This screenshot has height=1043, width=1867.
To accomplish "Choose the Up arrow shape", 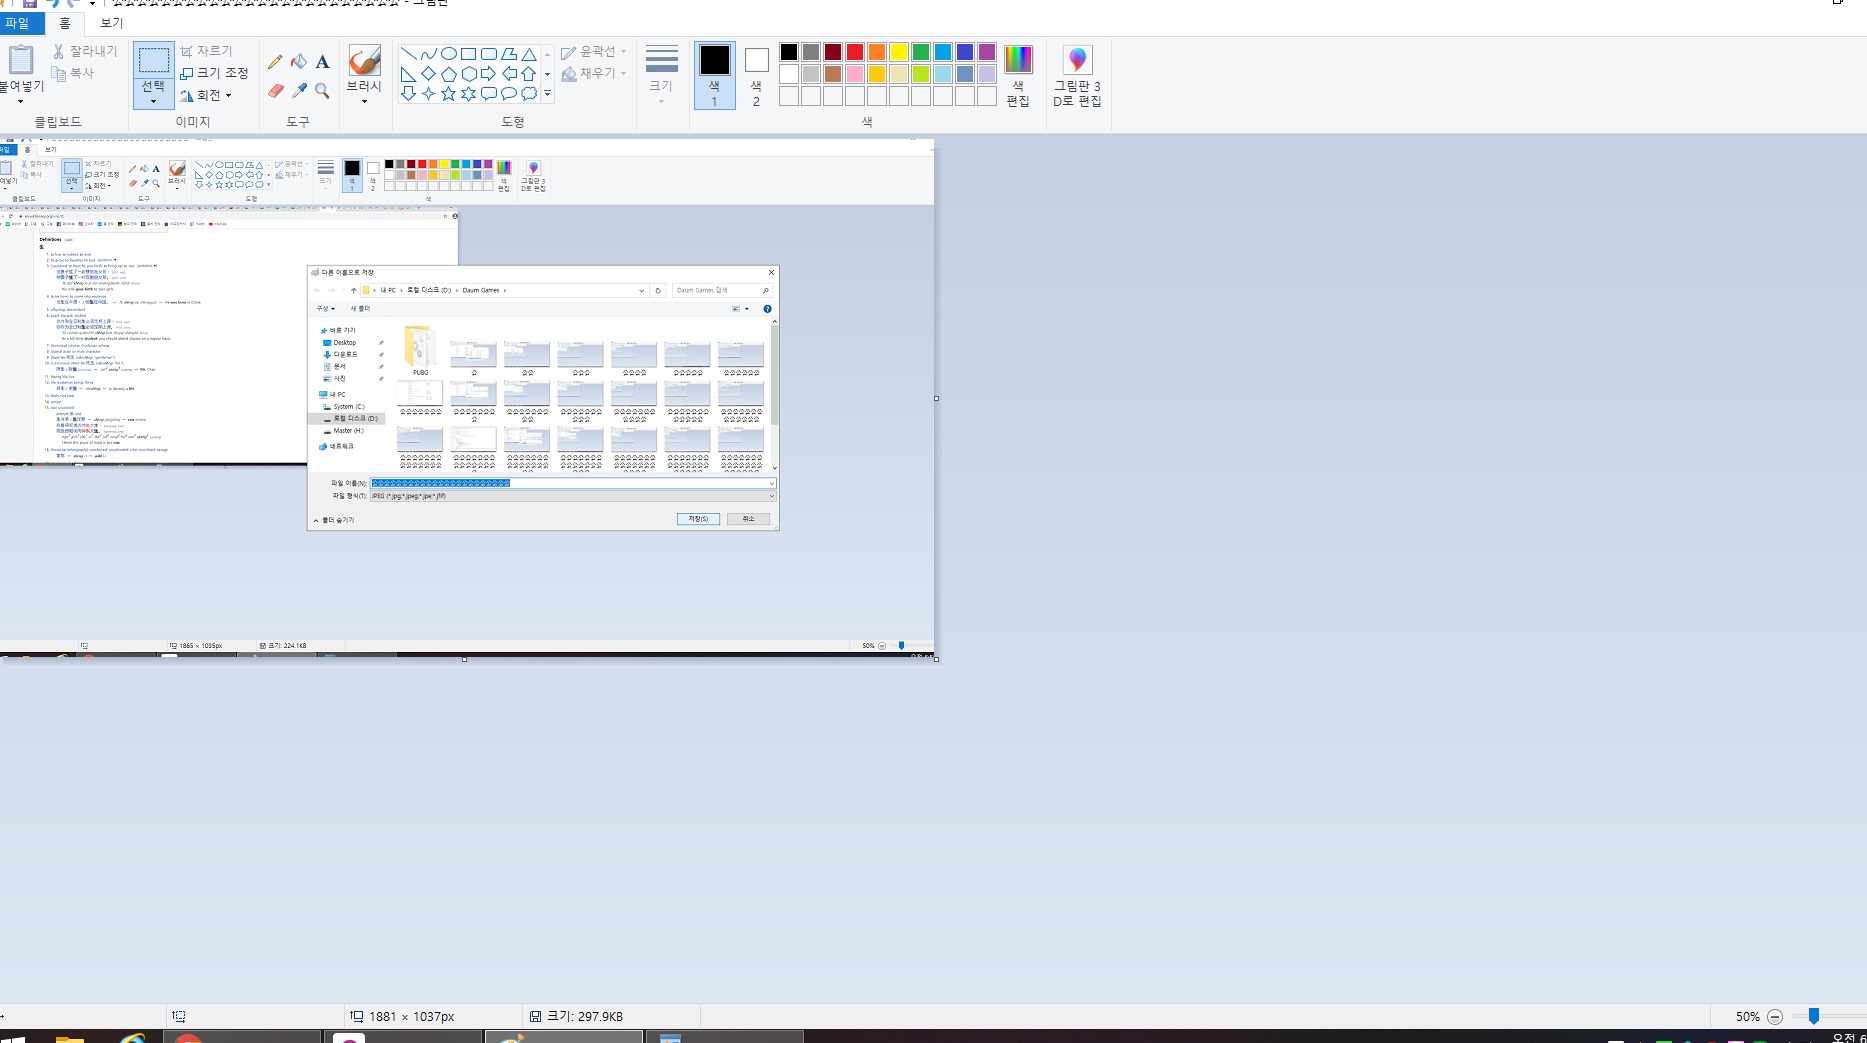I will 528,74.
